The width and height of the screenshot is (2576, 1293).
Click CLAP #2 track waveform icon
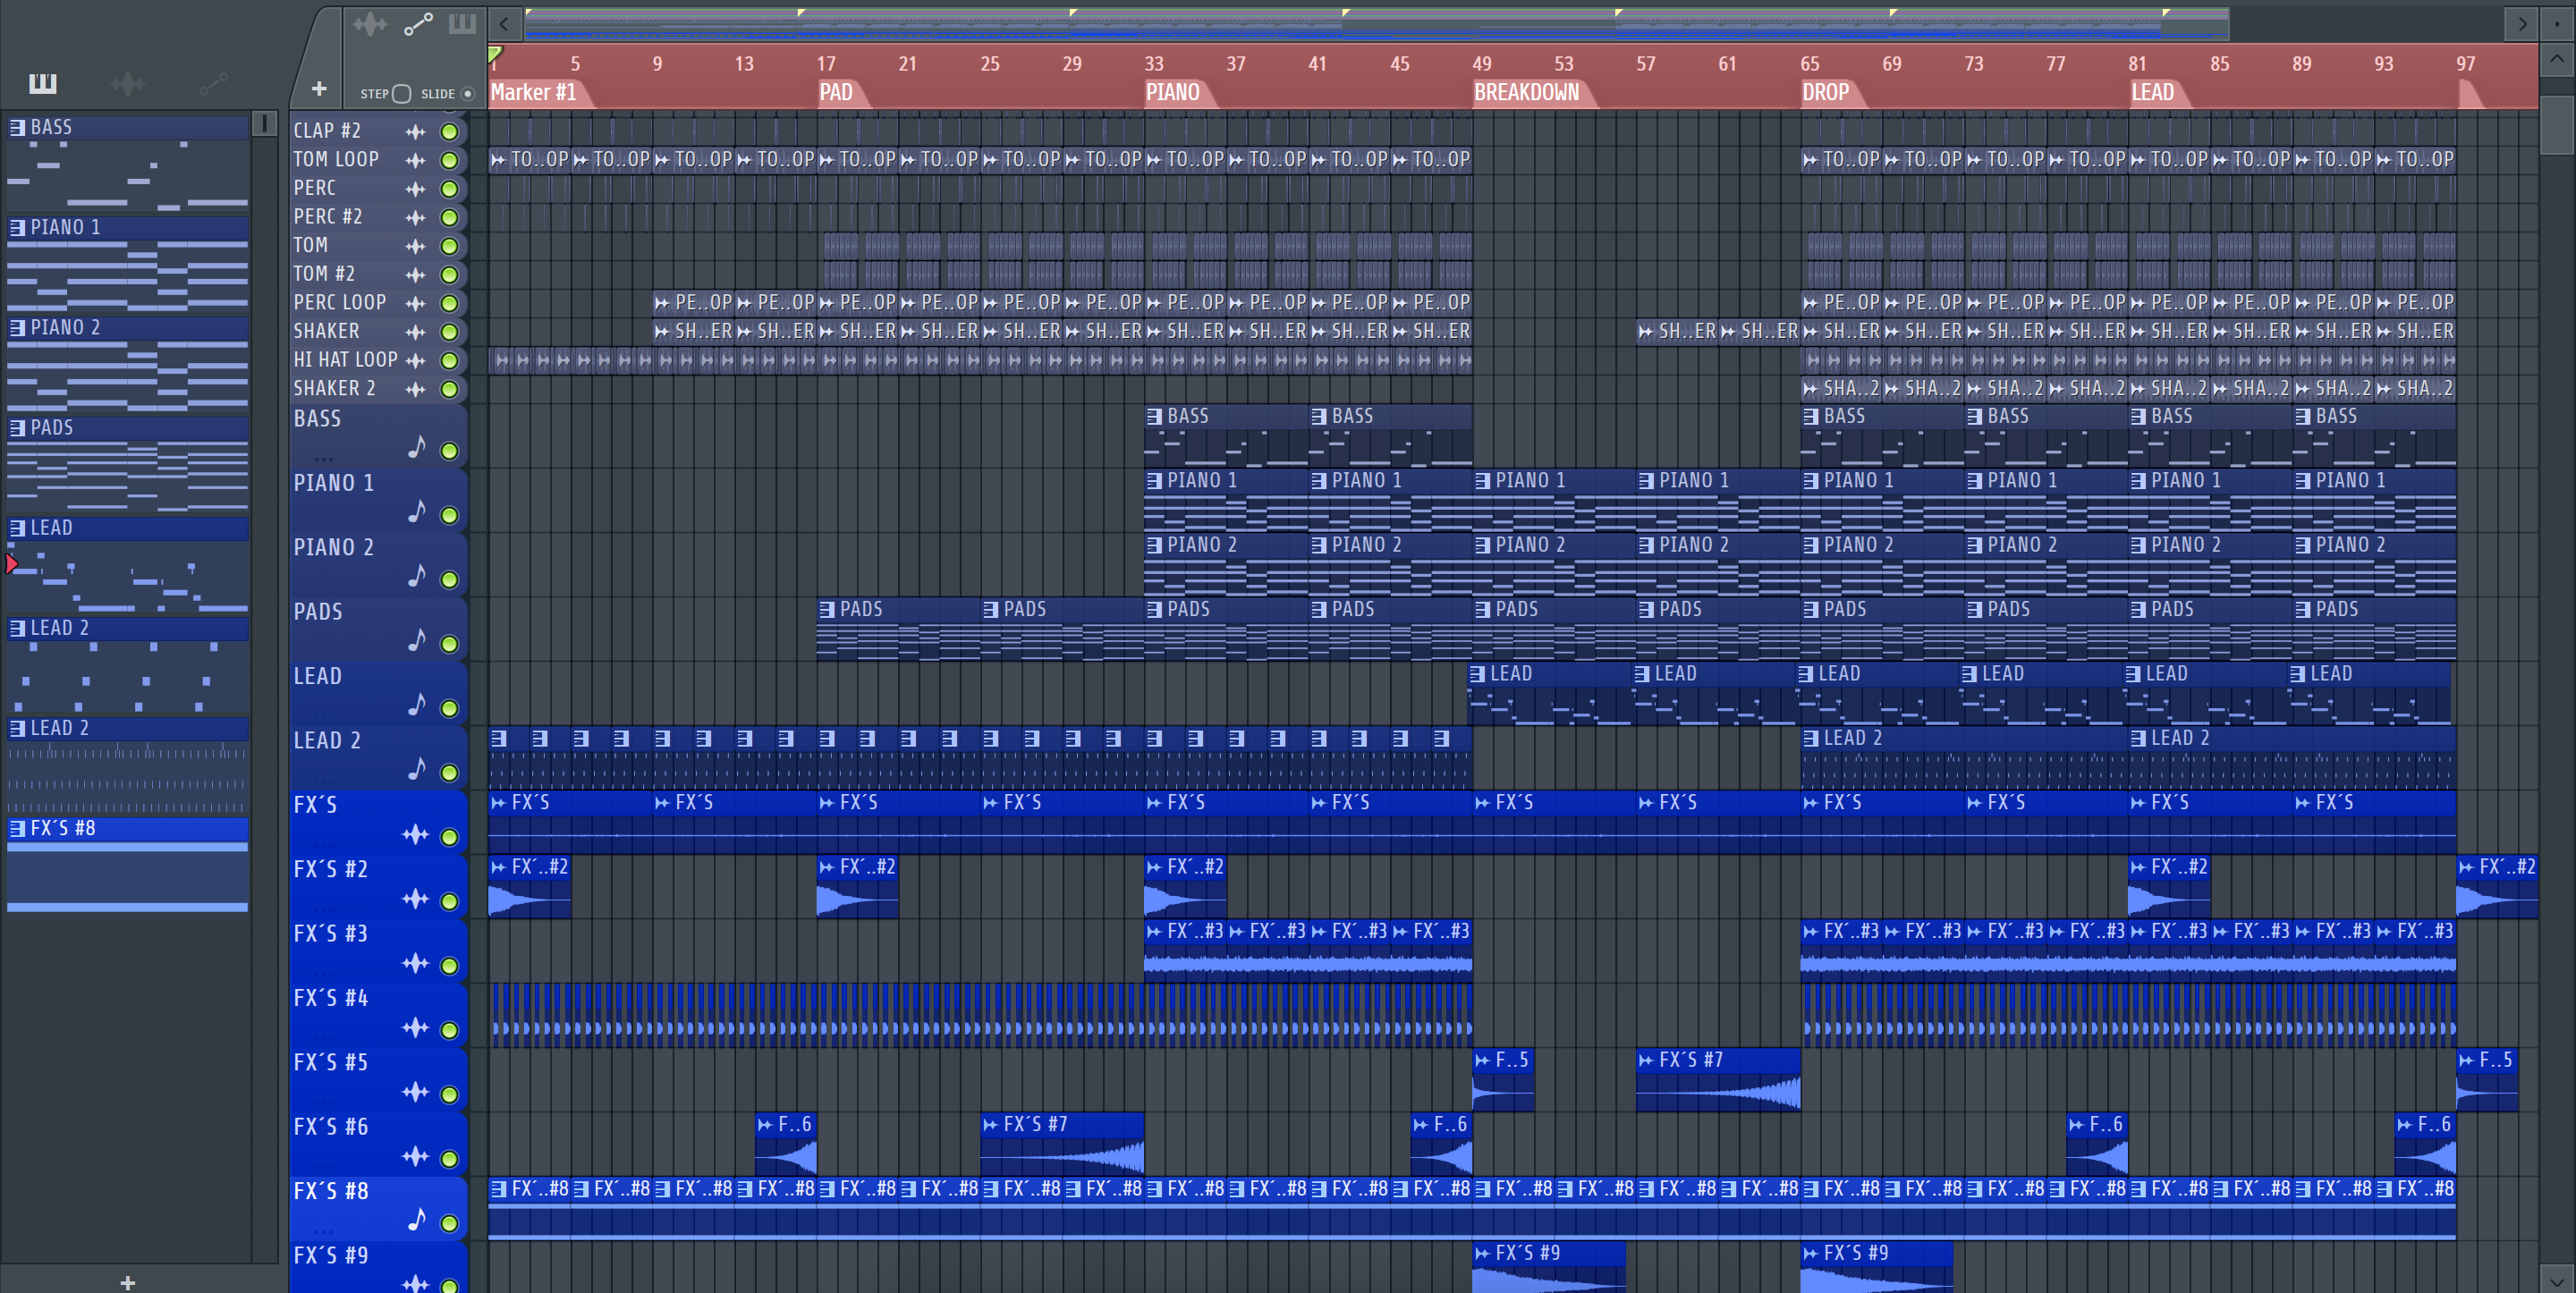(415, 131)
